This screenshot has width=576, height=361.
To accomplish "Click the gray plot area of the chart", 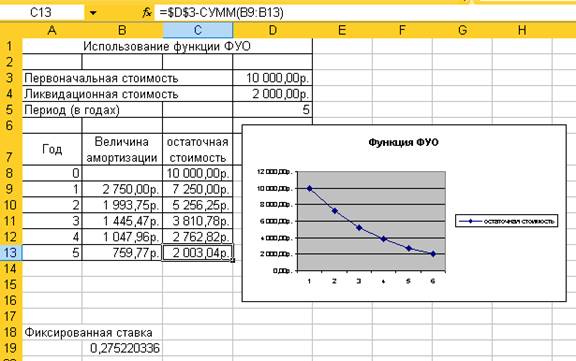I will 371,221.
